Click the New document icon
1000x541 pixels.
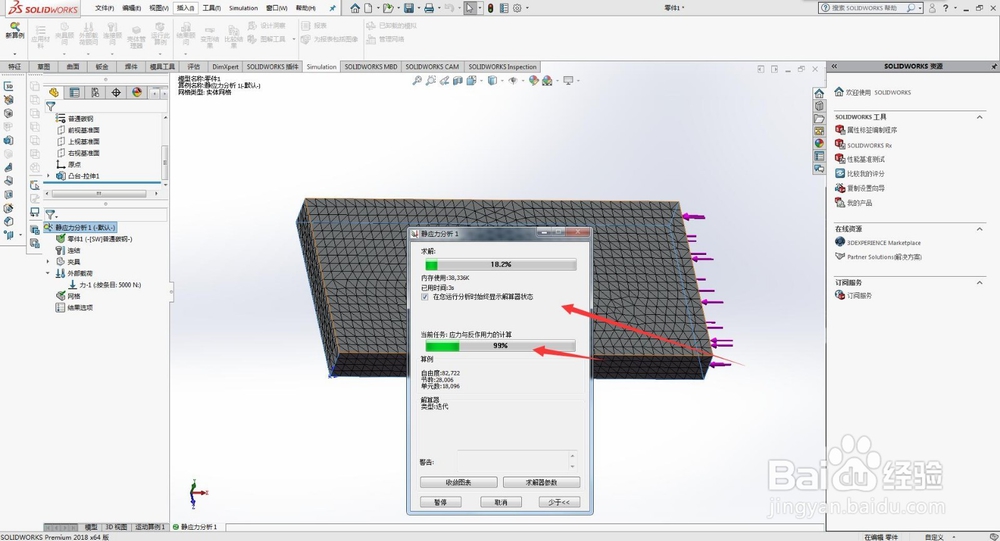(x=368, y=8)
